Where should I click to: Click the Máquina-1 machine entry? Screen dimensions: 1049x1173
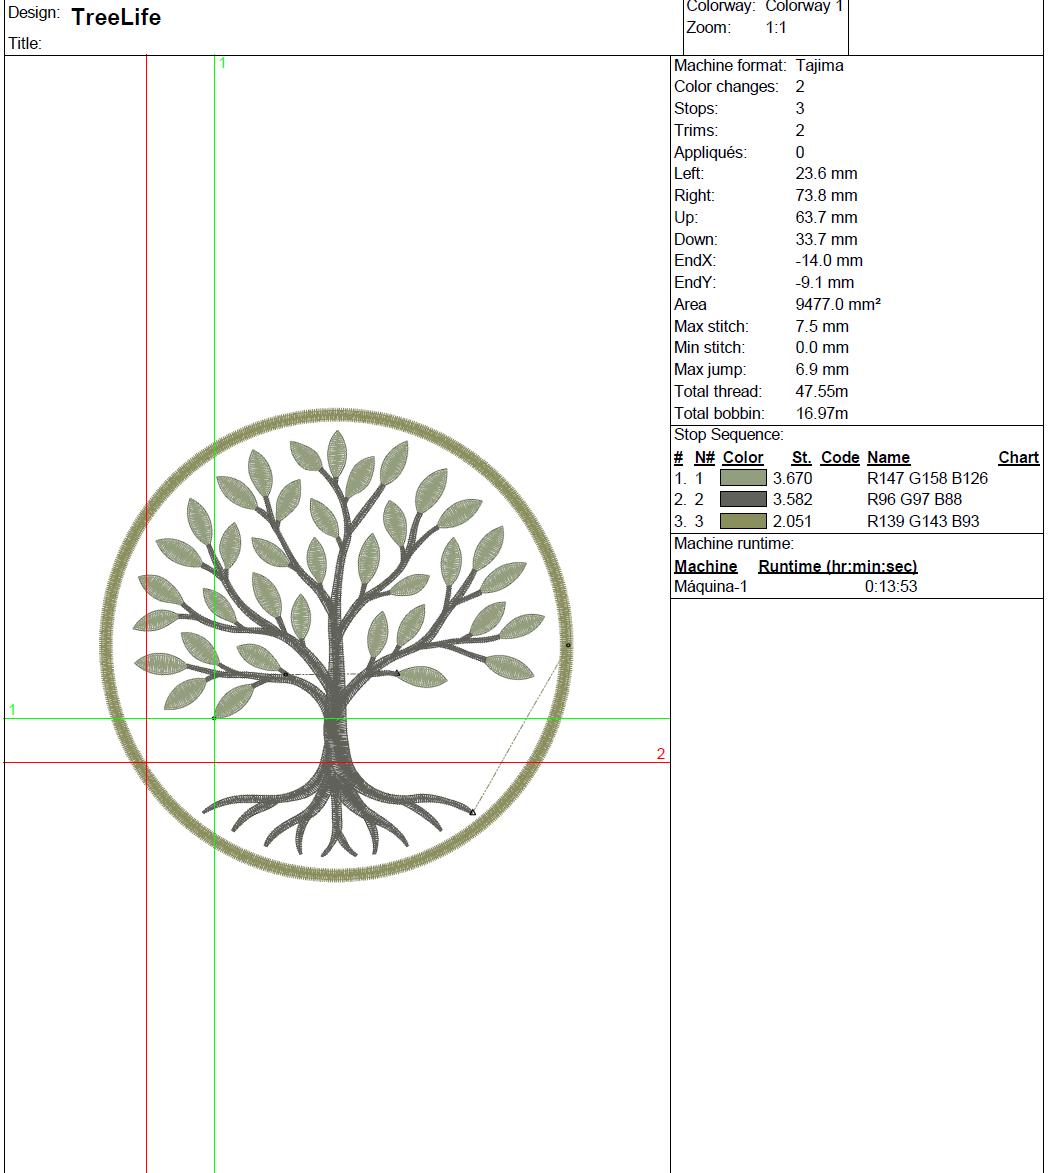710,586
